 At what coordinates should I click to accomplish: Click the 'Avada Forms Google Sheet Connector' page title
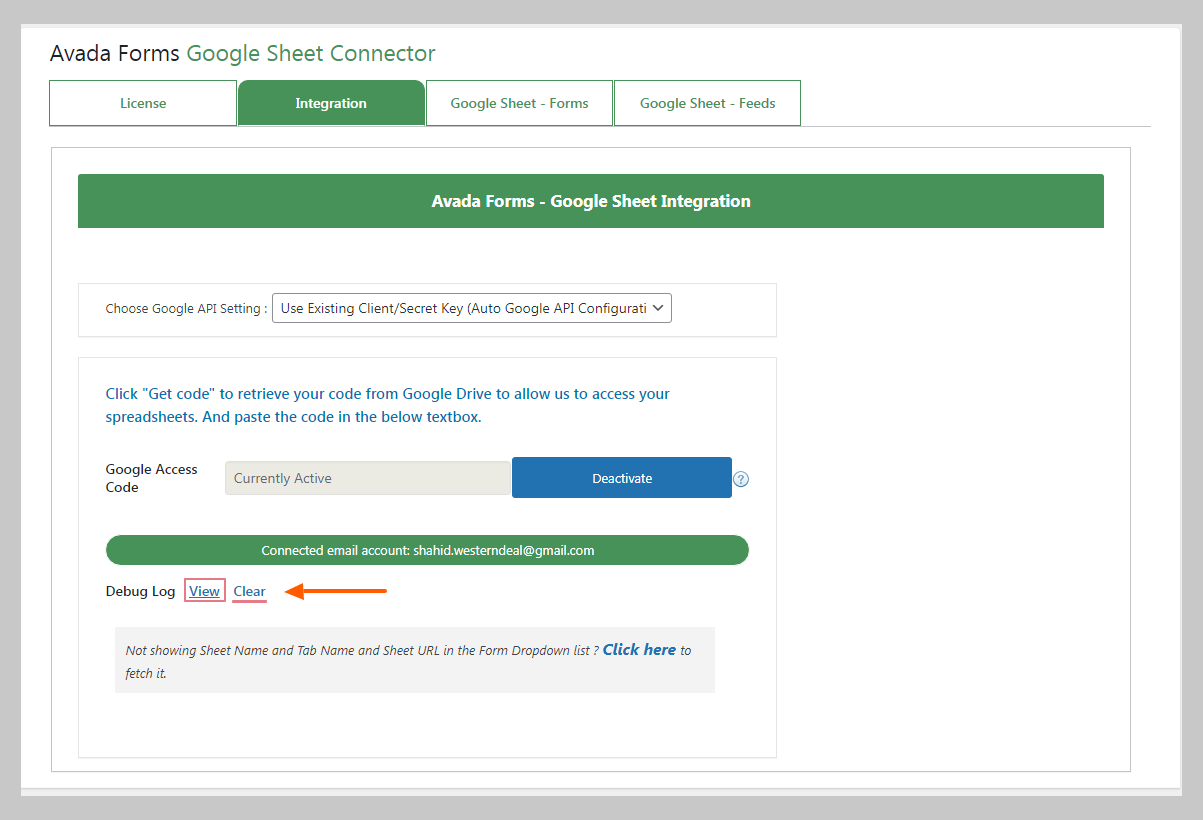(243, 53)
